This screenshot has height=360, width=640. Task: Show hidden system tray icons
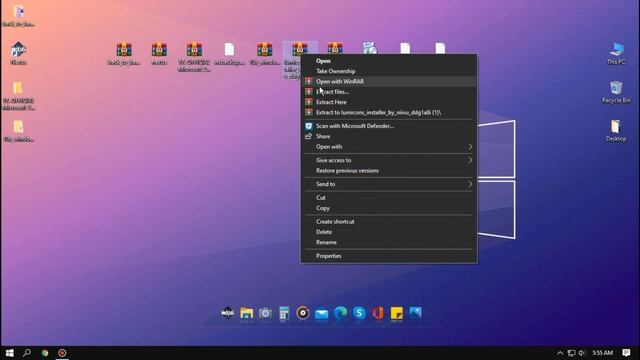tap(560, 353)
